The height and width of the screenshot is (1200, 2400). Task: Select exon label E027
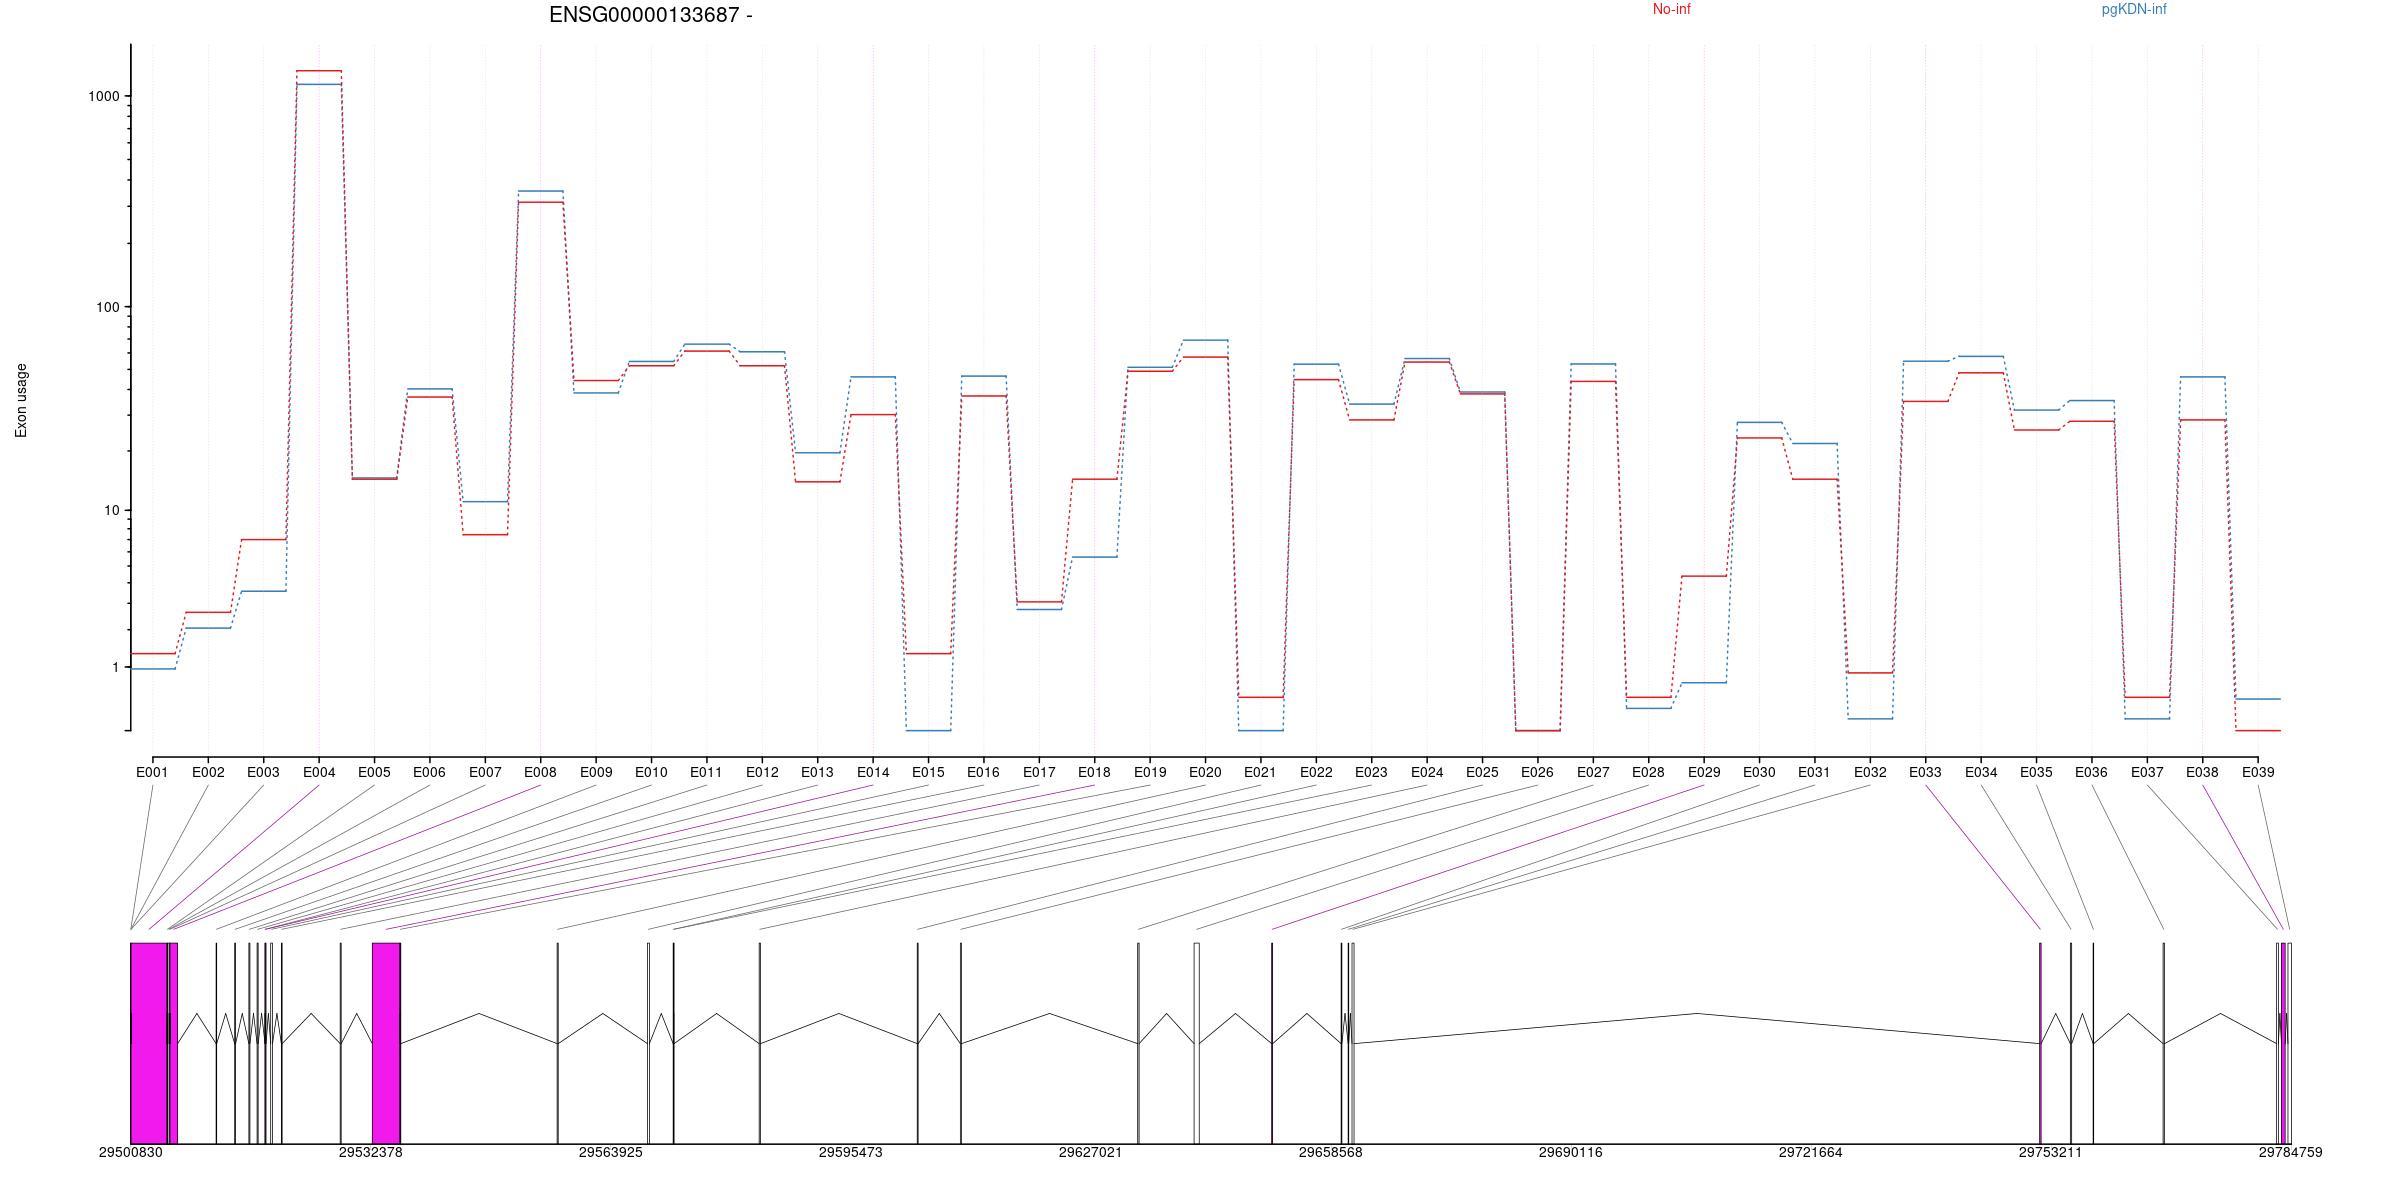1593,772
